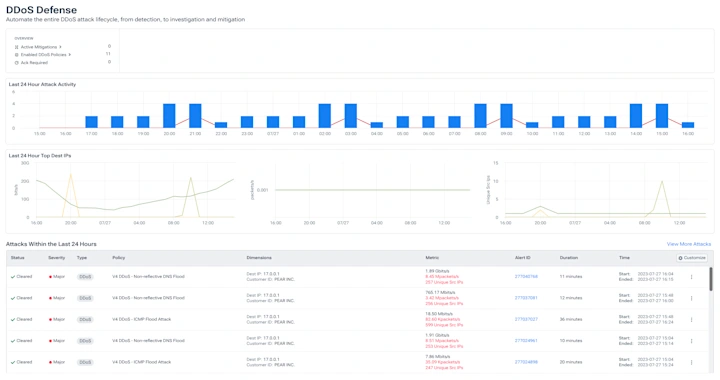This screenshot has width=720, height=380.
Task: Open row options for alert 277024961
Action: 692,341
